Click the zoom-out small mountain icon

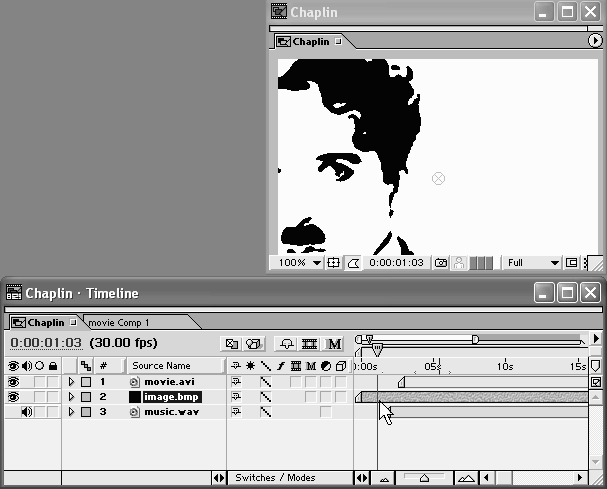(x=385, y=478)
